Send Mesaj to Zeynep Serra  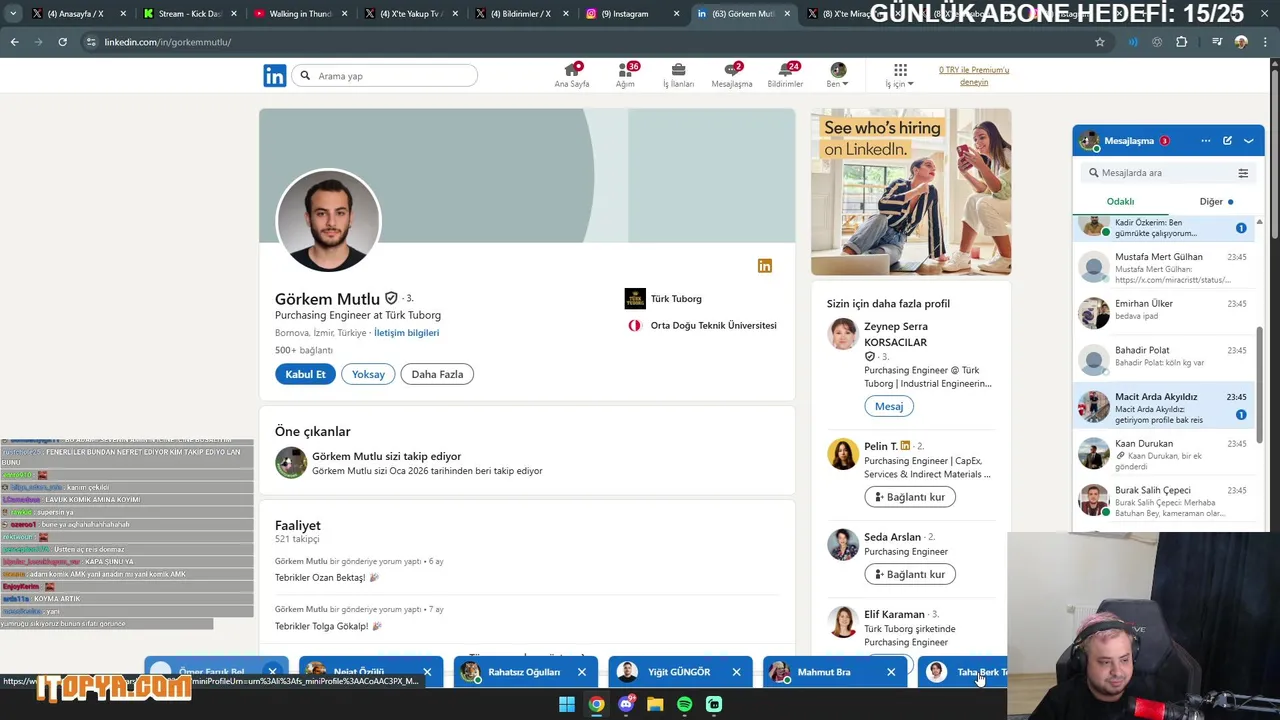(x=889, y=406)
